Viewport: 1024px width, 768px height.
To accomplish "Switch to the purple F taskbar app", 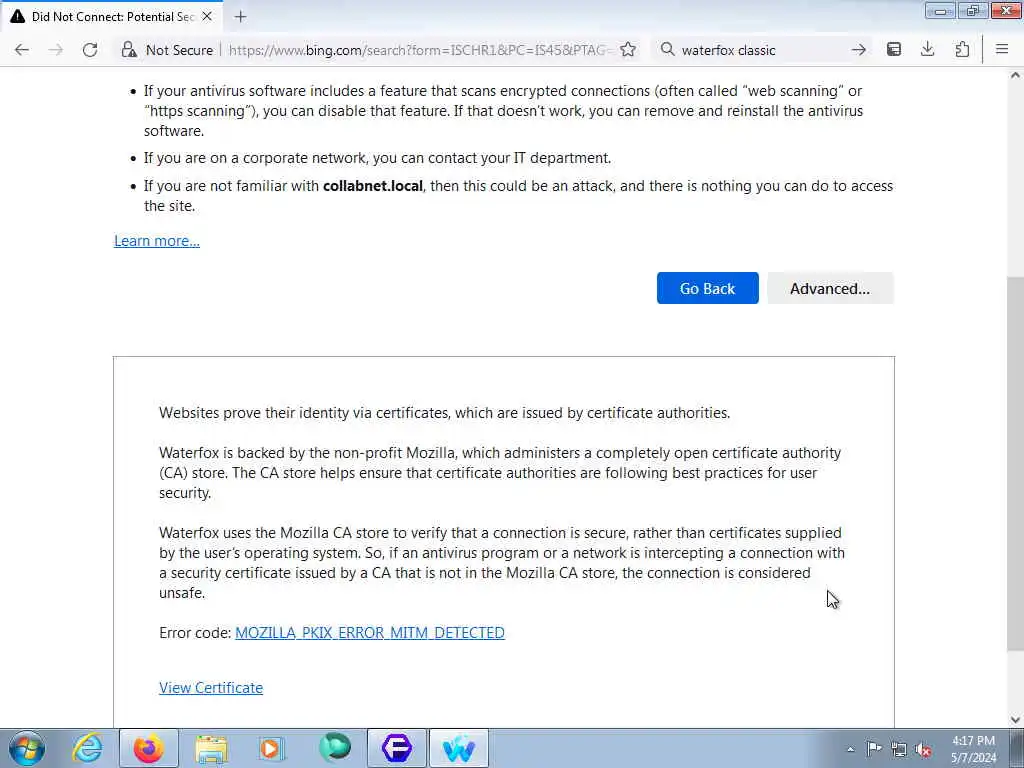I will click(396, 748).
